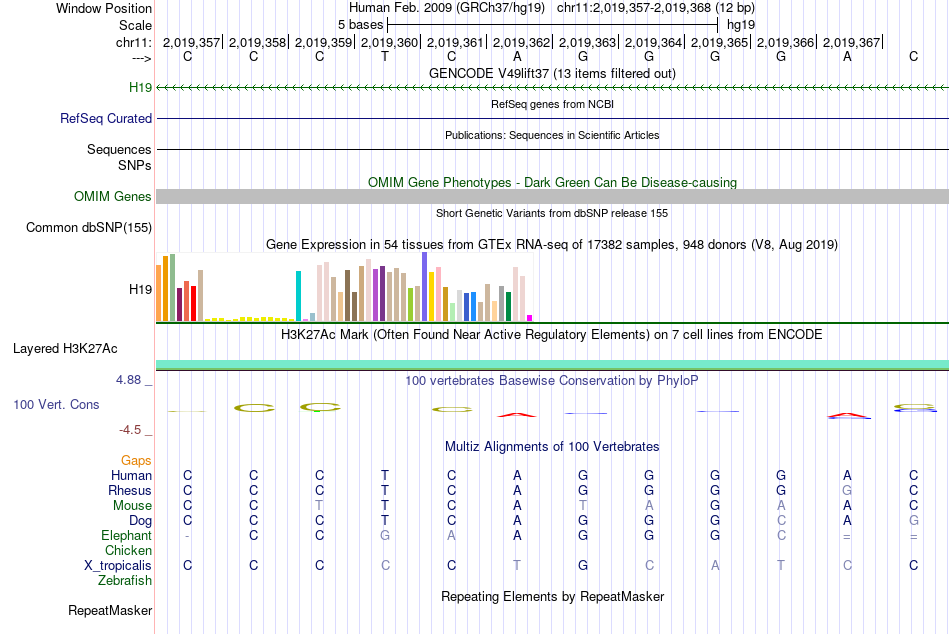Screen dimensions: 950x634
Task: Click the tallest blue-violet GTEx expression bar
Action: click(425, 287)
